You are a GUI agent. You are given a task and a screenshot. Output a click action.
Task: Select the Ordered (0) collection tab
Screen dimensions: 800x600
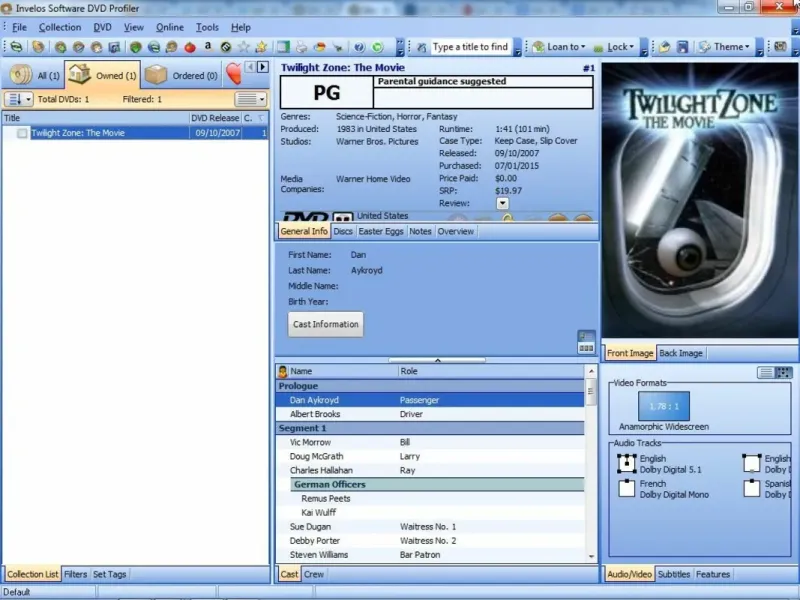pos(183,76)
